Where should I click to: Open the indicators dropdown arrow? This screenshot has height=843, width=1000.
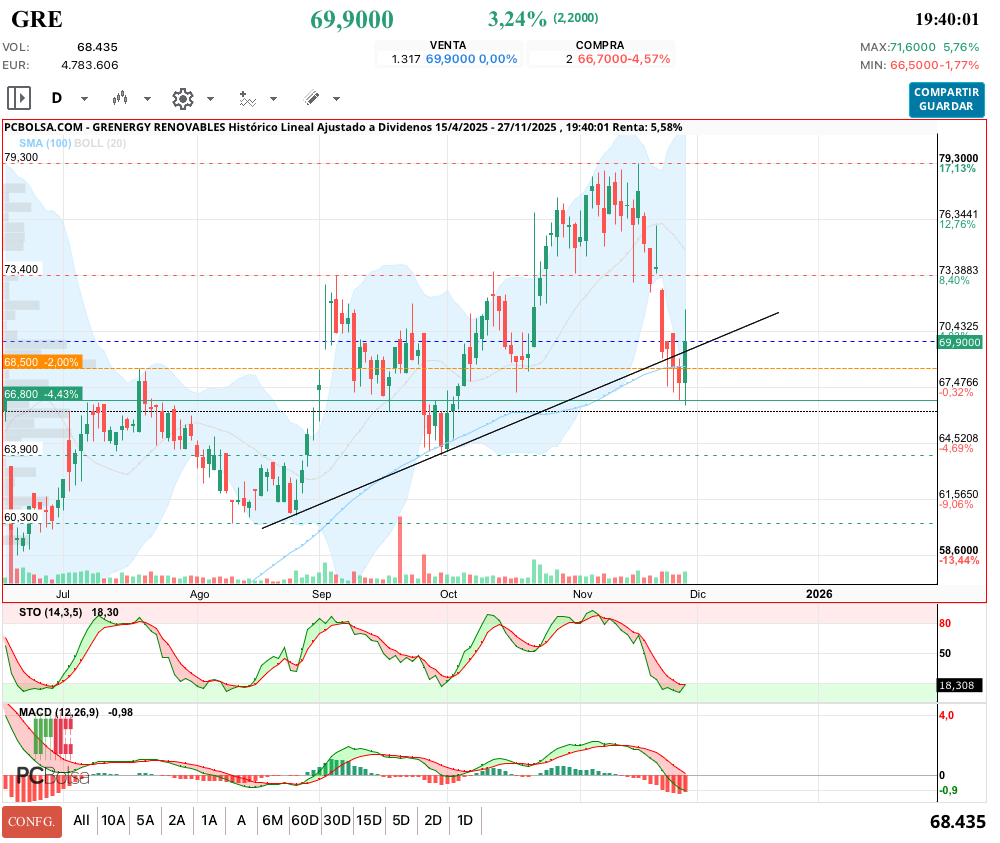pos(274,99)
